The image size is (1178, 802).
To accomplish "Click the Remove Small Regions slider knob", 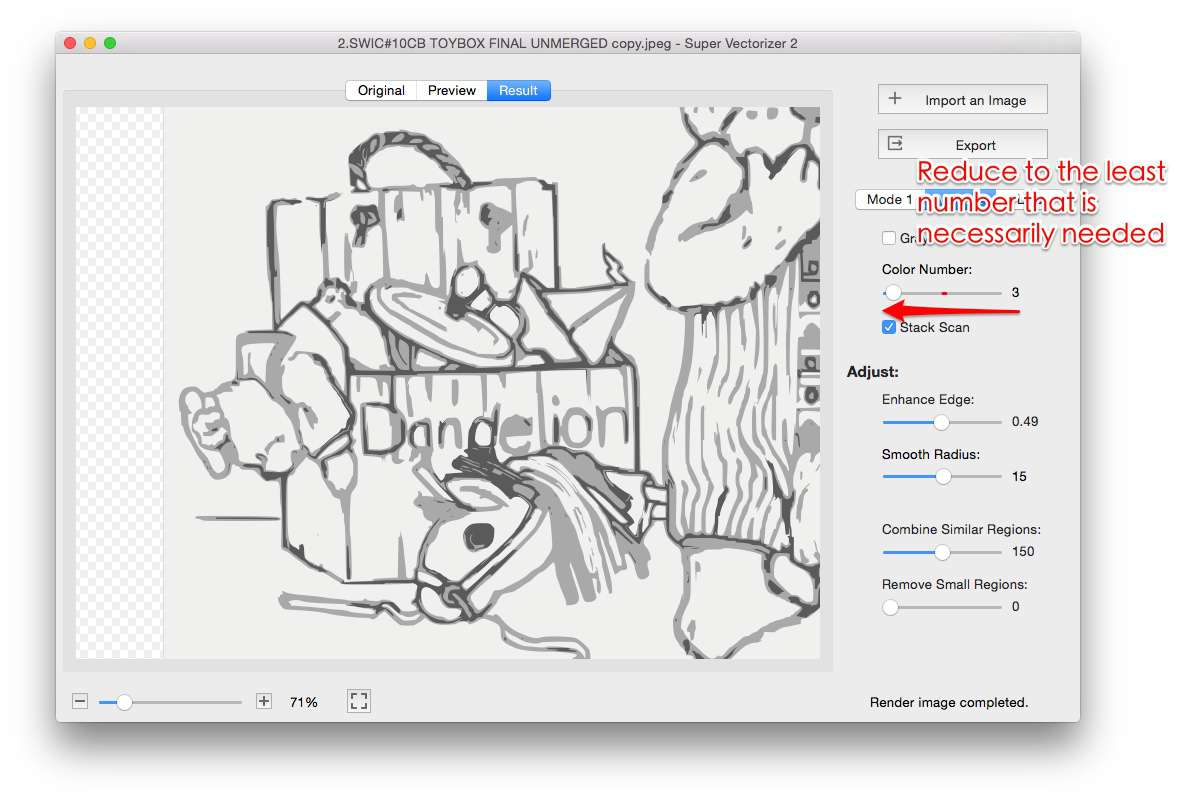I will coord(890,607).
